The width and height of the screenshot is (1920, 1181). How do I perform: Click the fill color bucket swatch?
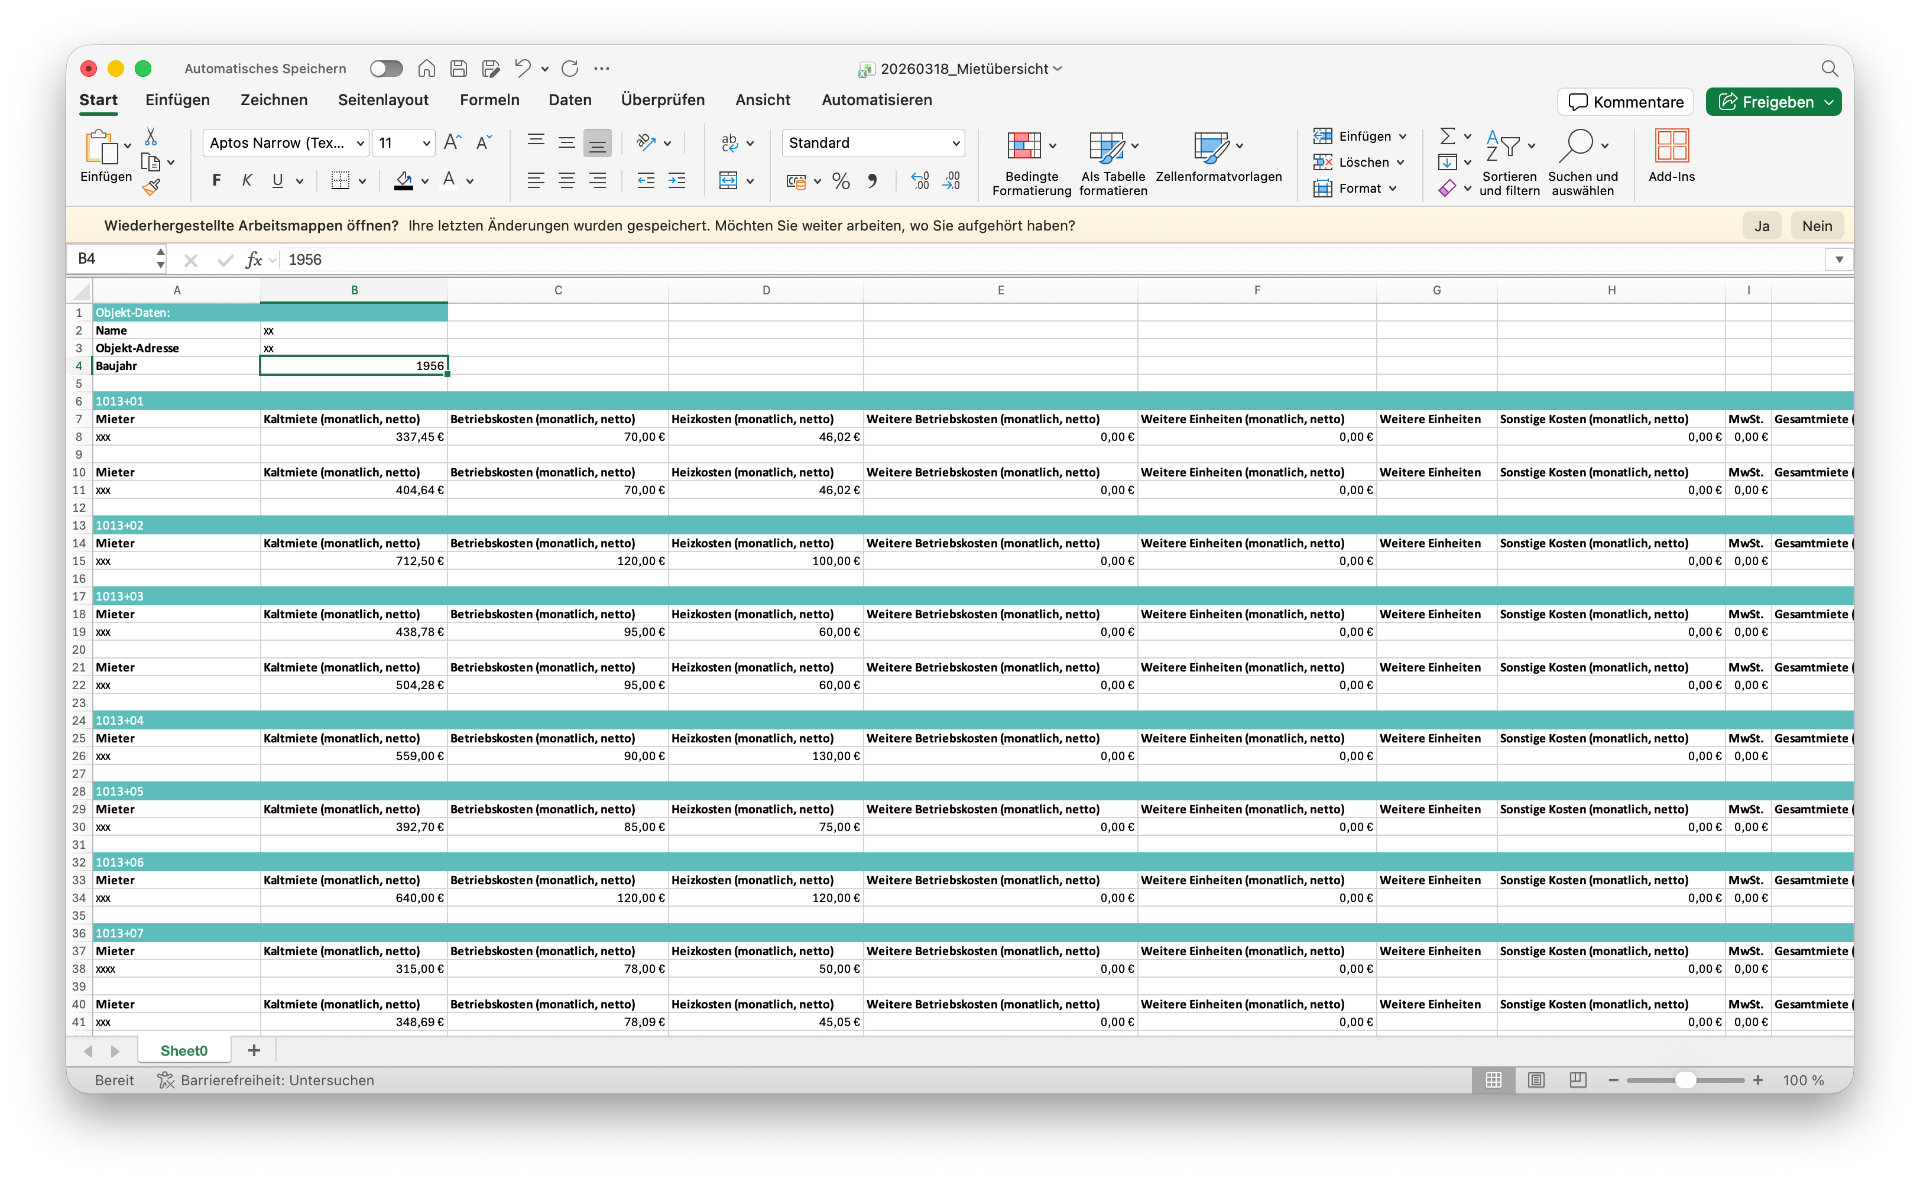click(404, 181)
